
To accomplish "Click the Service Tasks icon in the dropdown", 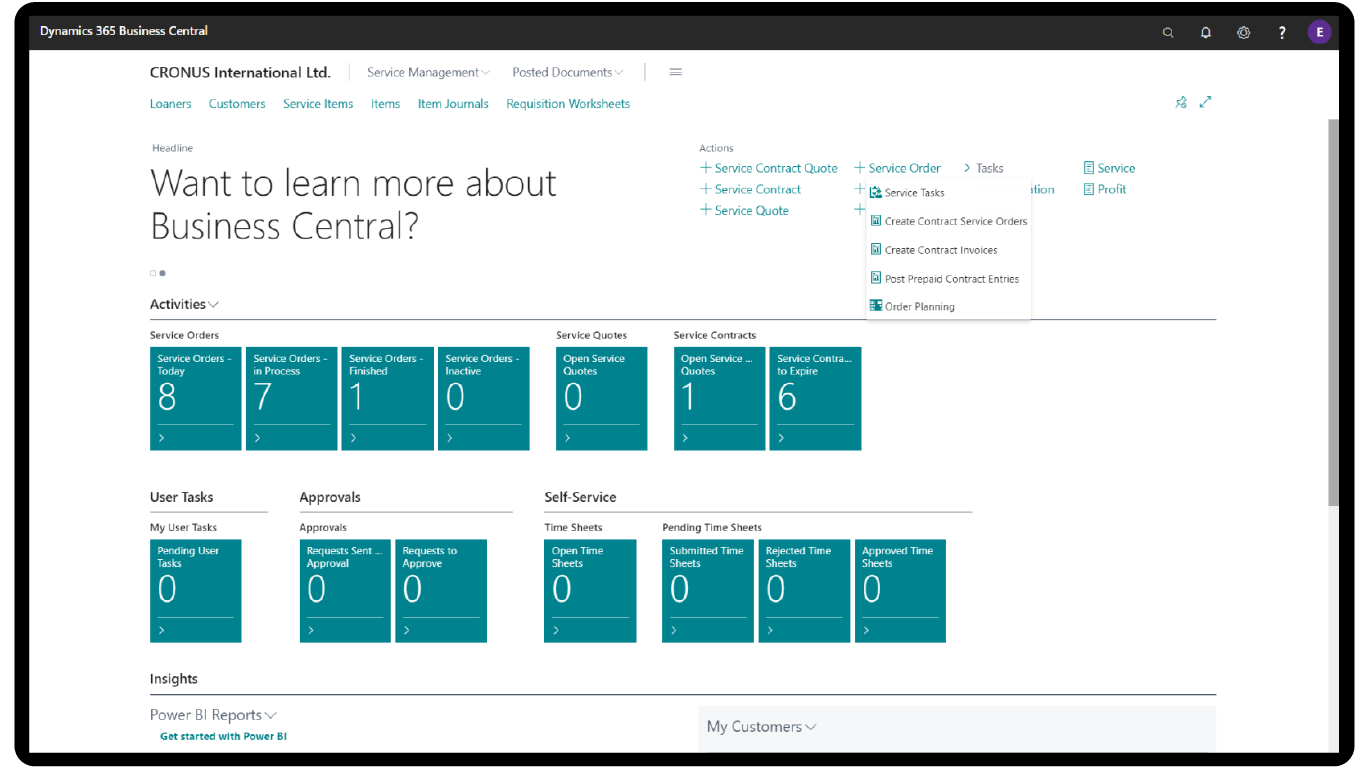I will tap(876, 193).
